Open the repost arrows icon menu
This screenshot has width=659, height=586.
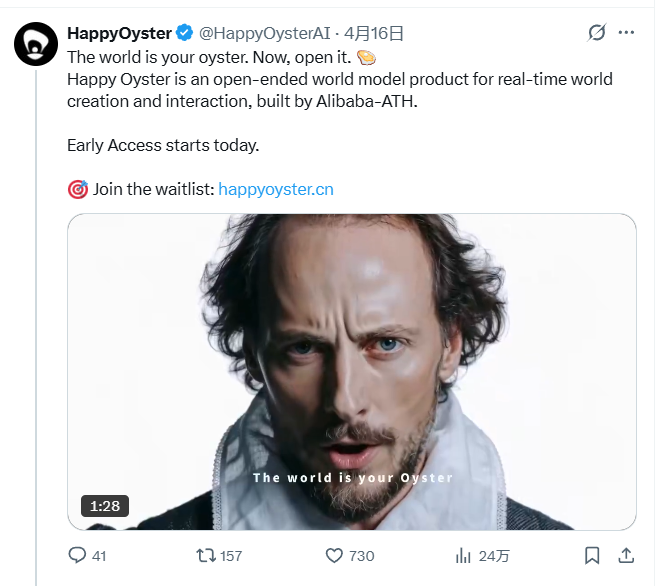[204, 555]
